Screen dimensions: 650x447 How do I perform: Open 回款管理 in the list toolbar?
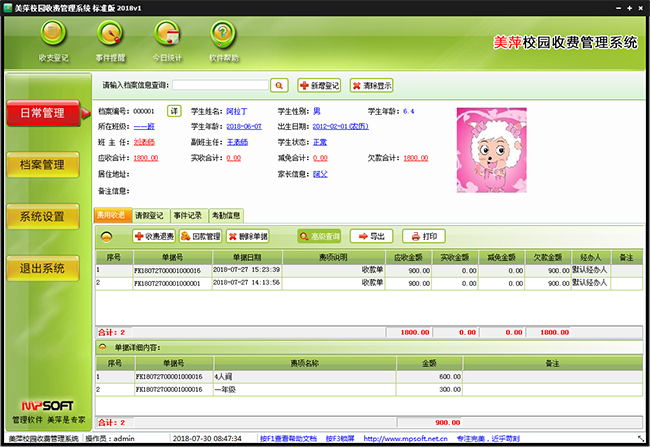click(x=199, y=236)
